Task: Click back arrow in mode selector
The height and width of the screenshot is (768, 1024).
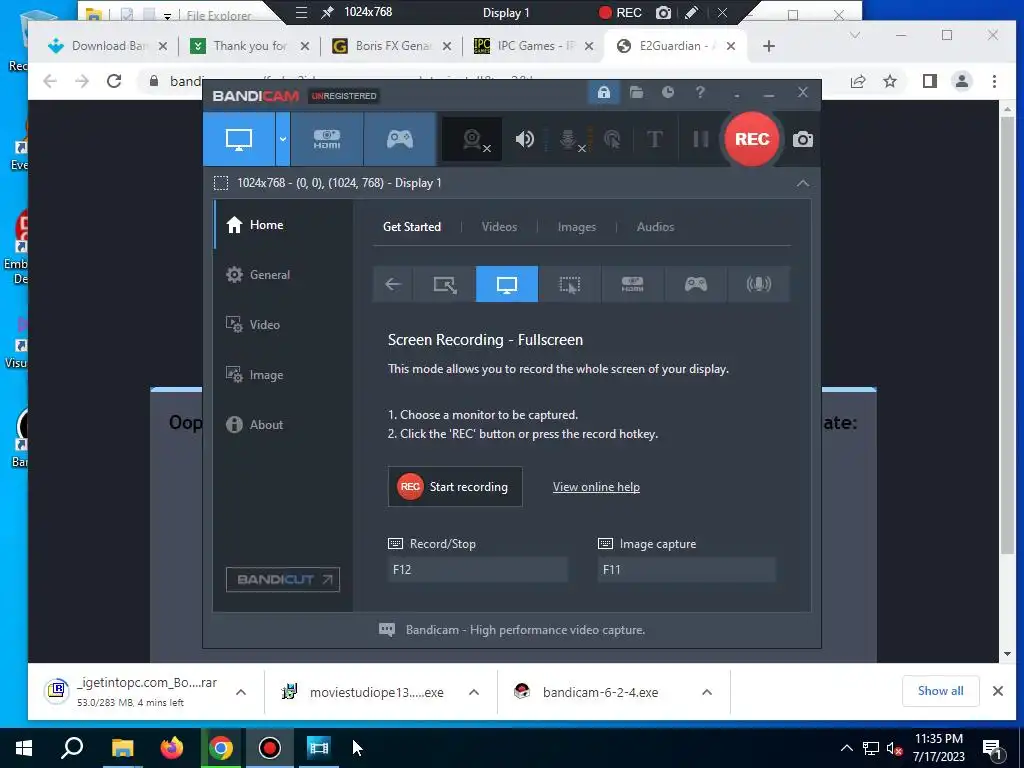Action: (392, 284)
